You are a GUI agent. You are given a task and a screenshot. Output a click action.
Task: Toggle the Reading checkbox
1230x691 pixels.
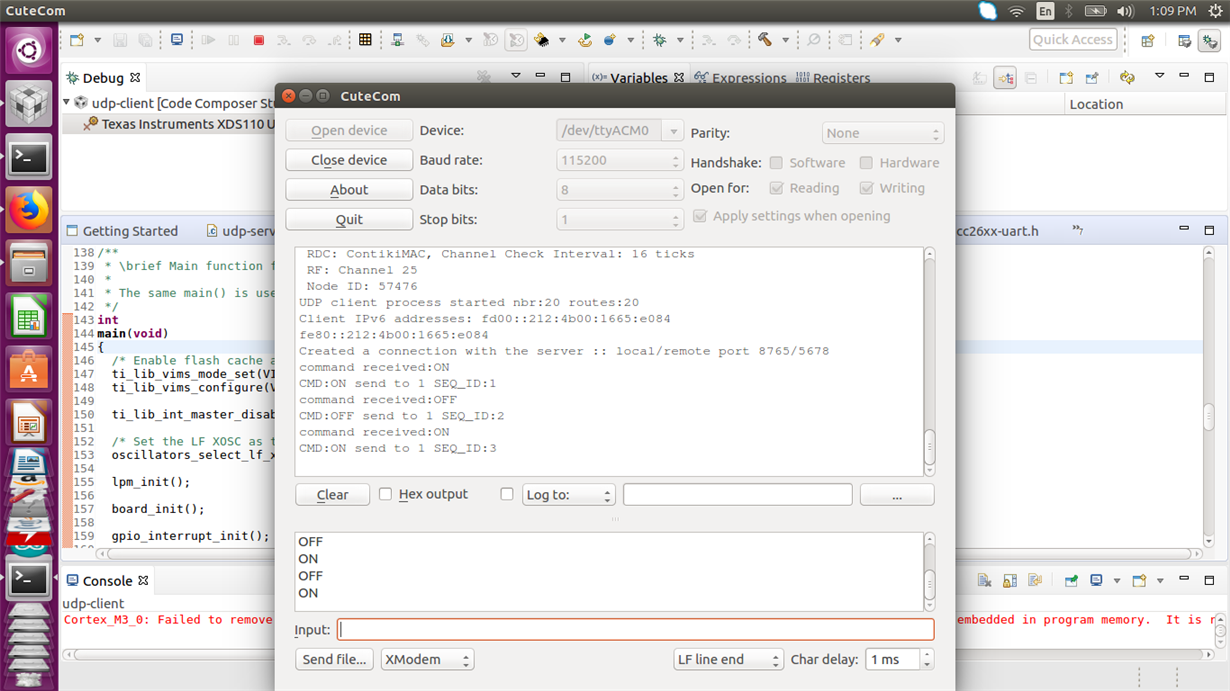776,188
